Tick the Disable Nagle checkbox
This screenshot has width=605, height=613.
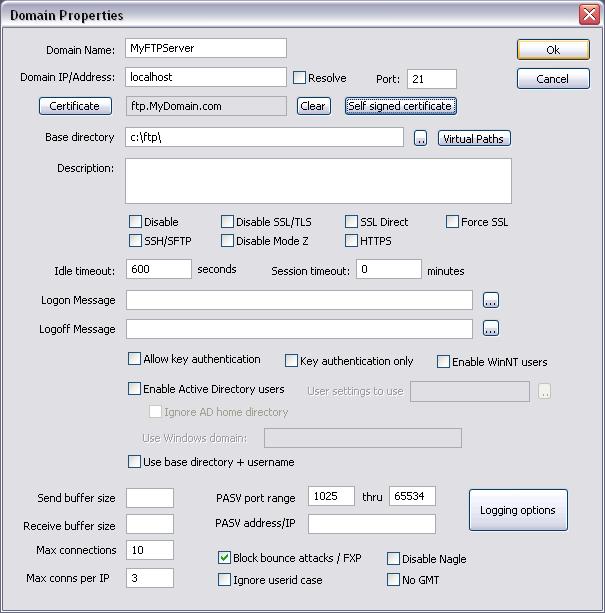pos(393,559)
